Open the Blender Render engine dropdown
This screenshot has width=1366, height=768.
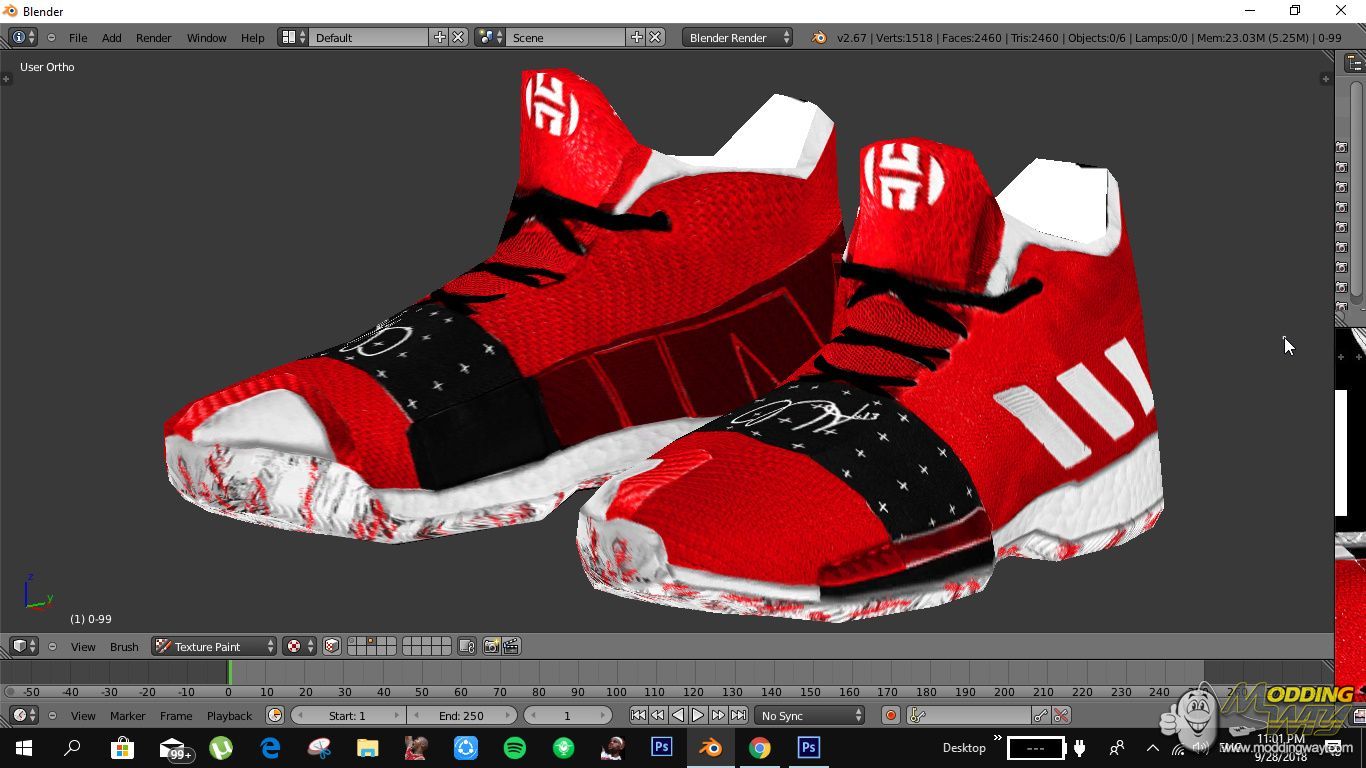pyautogui.click(x=738, y=37)
